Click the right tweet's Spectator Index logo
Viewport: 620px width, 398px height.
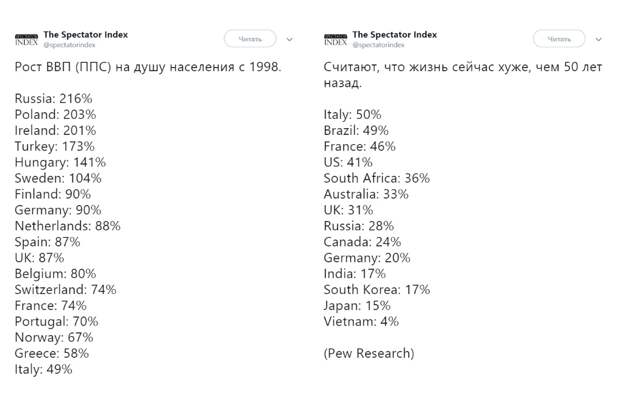tap(335, 40)
